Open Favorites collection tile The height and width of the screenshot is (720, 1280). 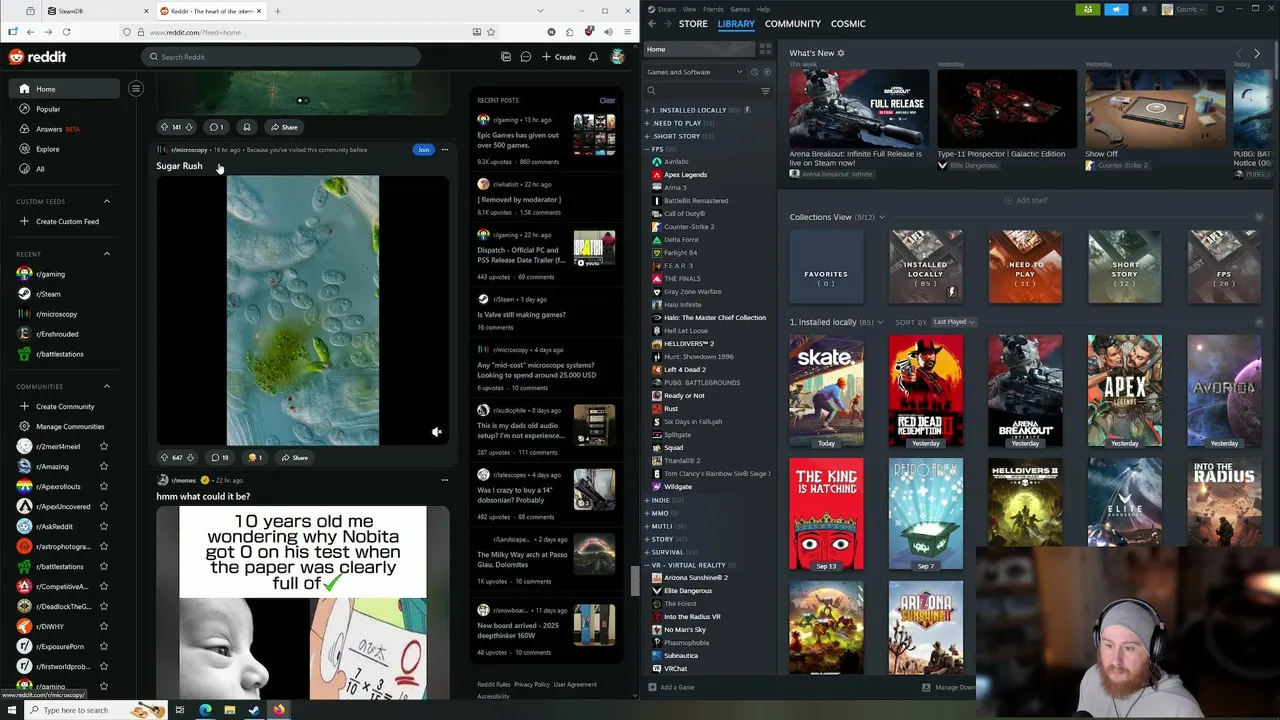826,267
